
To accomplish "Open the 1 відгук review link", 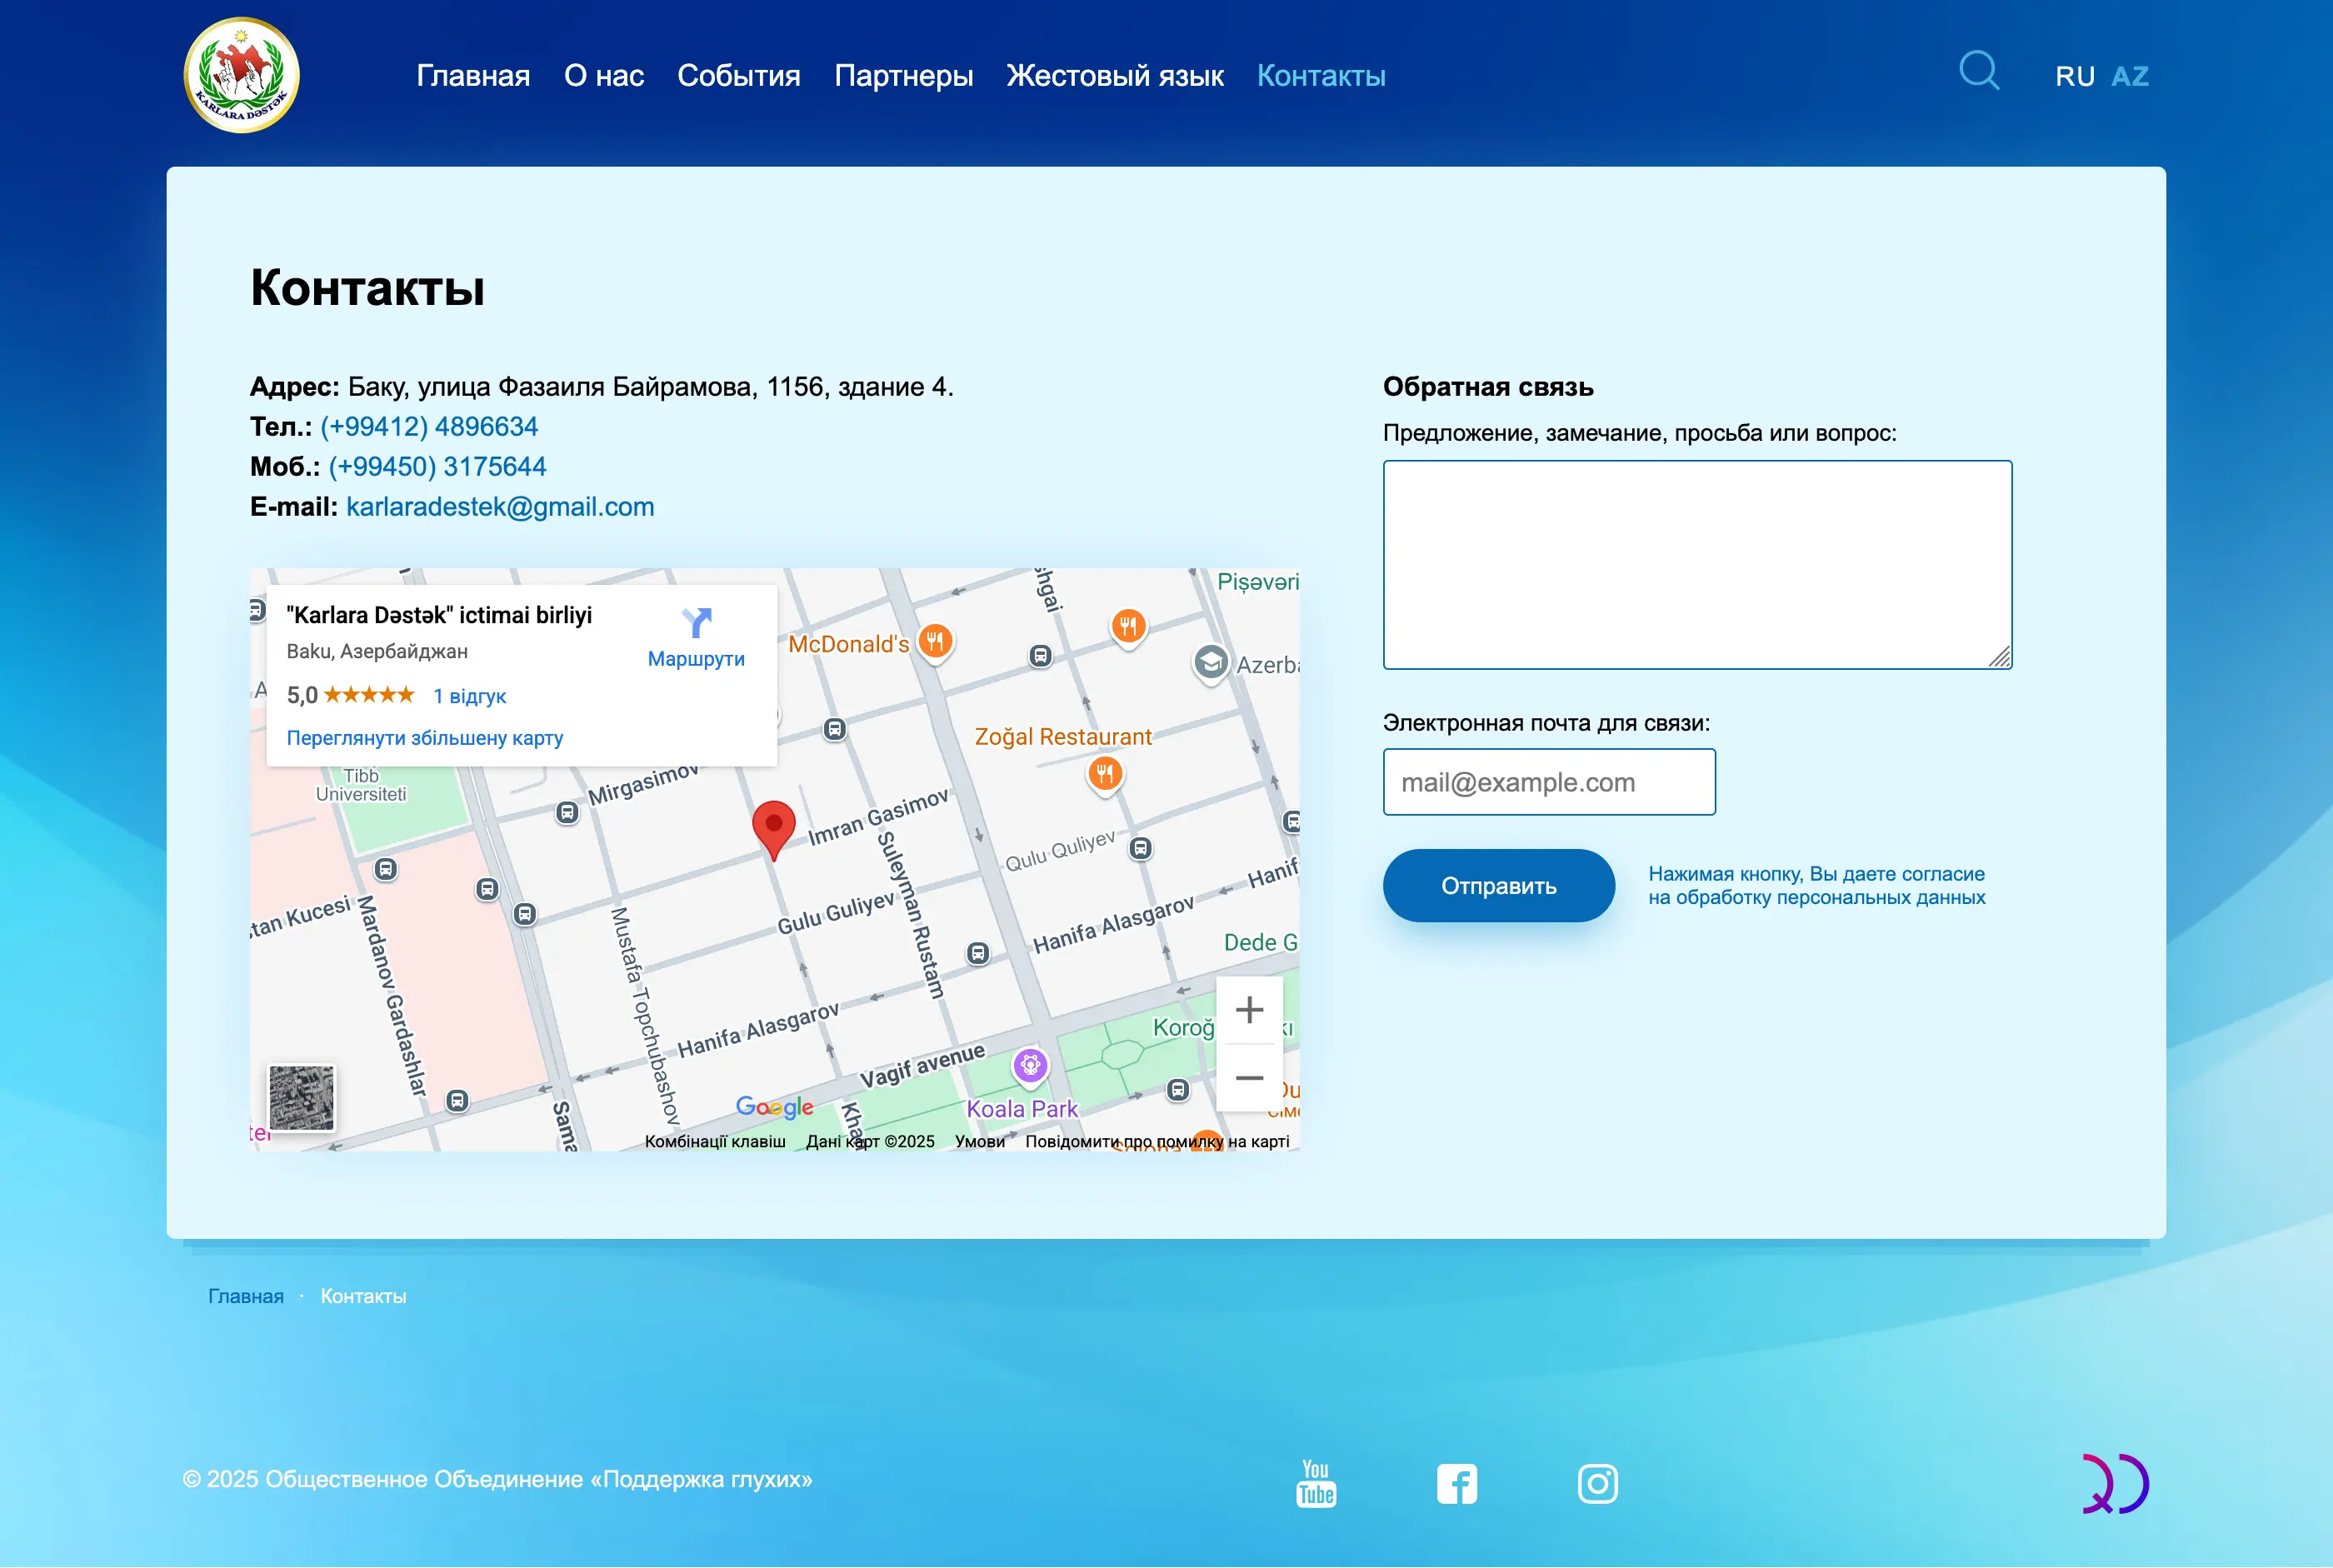I will [469, 696].
